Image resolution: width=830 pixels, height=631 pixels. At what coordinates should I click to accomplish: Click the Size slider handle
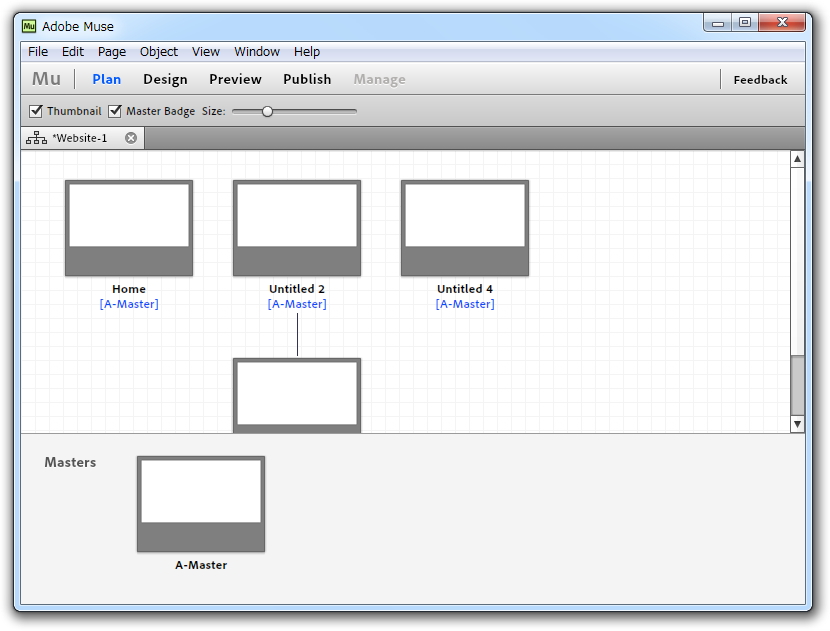click(267, 111)
